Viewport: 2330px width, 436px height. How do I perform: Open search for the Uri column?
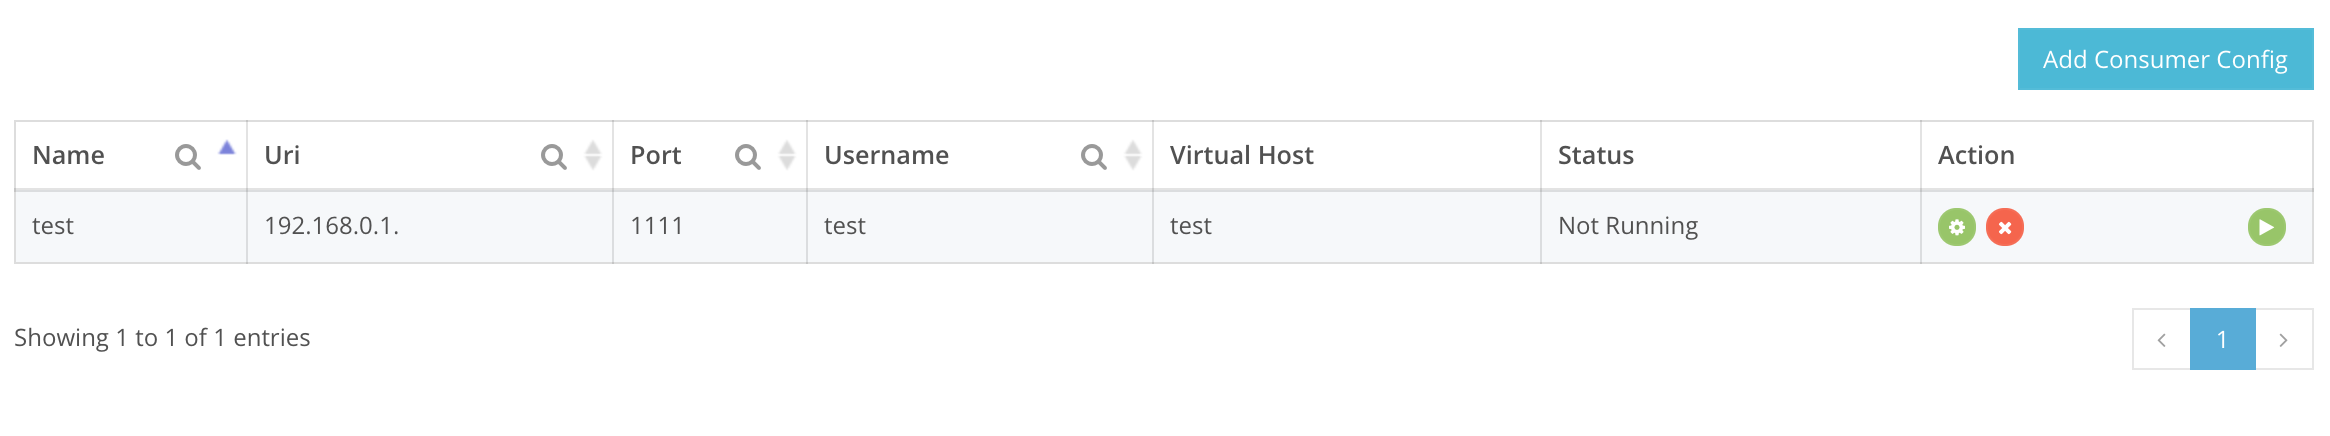coord(553,156)
